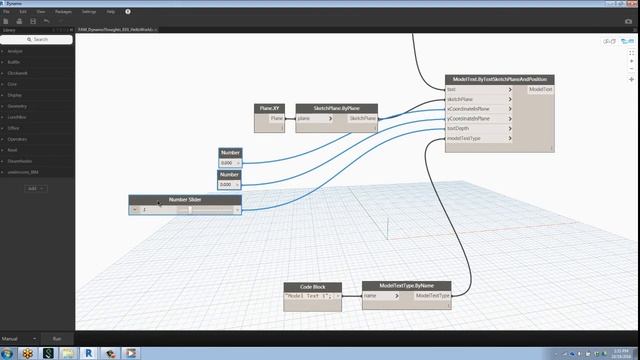Open the View menu
640x360 pixels.
pyautogui.click(x=41, y=12)
